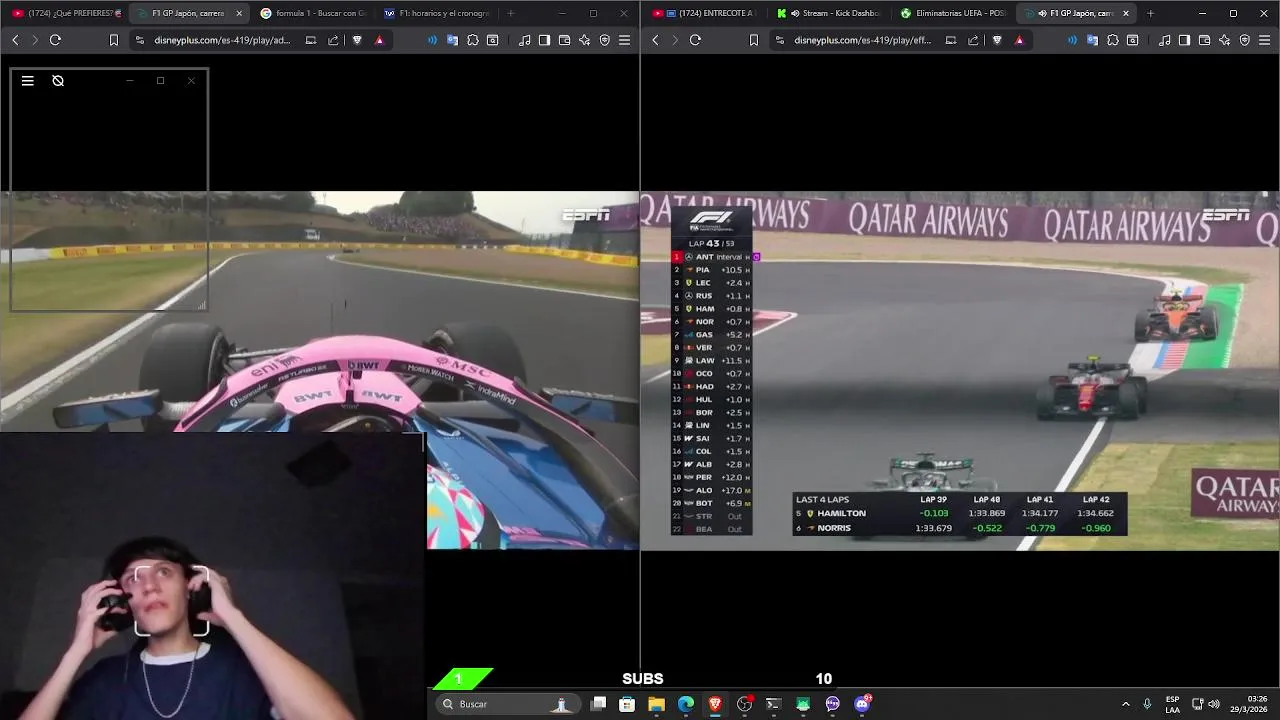The image size is (1280, 720).
Task: Open Brave VPN shield icon in left window
Action: point(604,40)
